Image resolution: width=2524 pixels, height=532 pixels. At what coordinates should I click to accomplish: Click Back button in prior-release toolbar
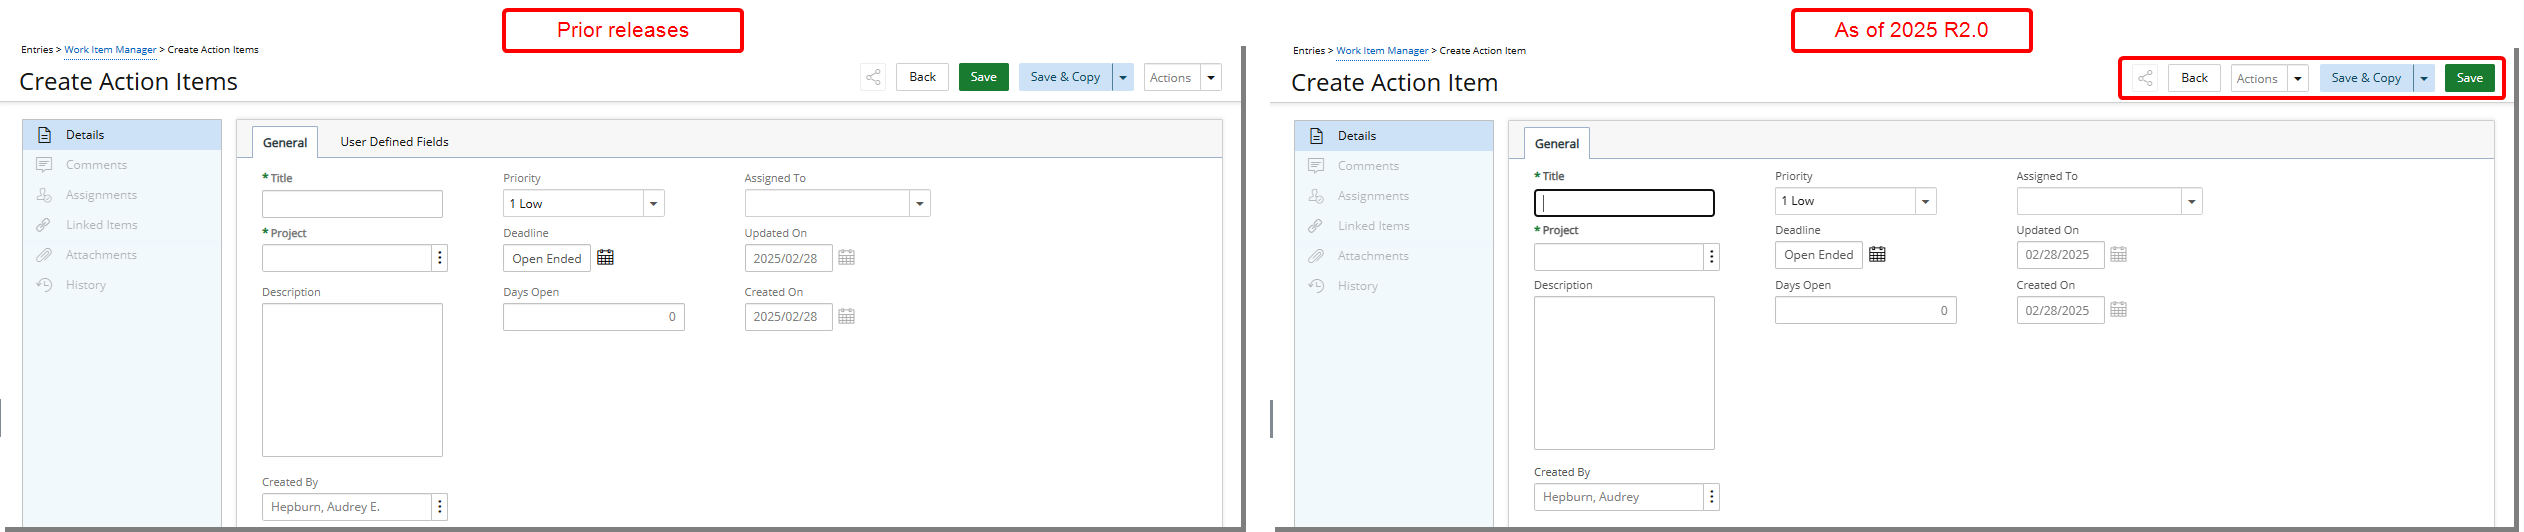tap(922, 77)
